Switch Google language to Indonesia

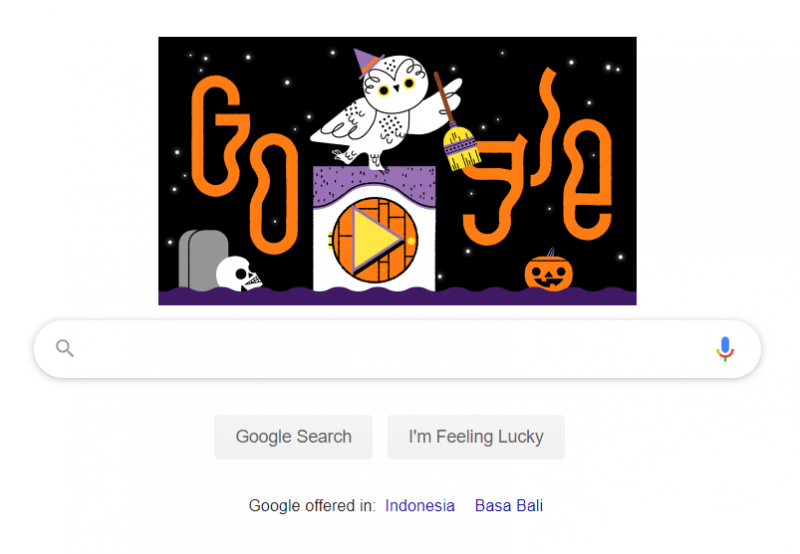[420, 506]
